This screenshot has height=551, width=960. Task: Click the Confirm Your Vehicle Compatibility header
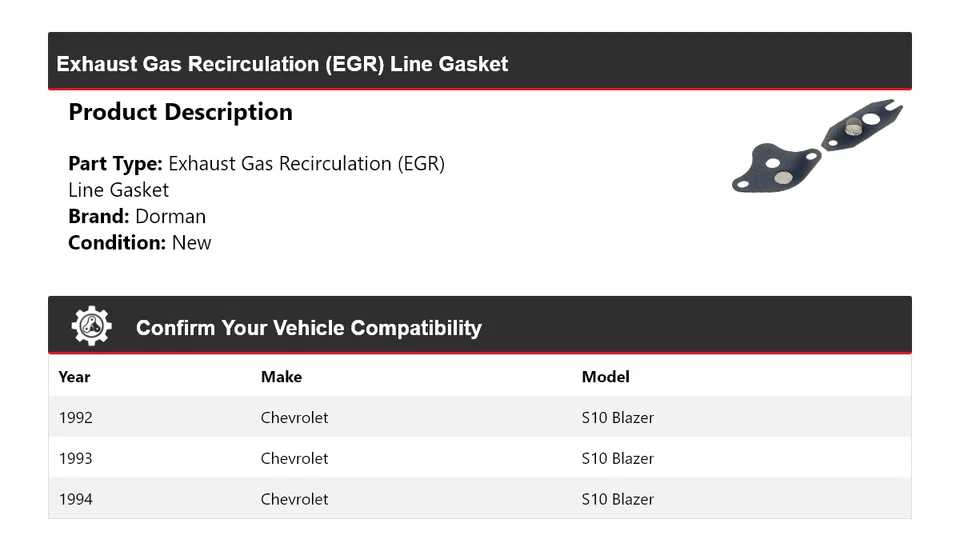pos(308,328)
